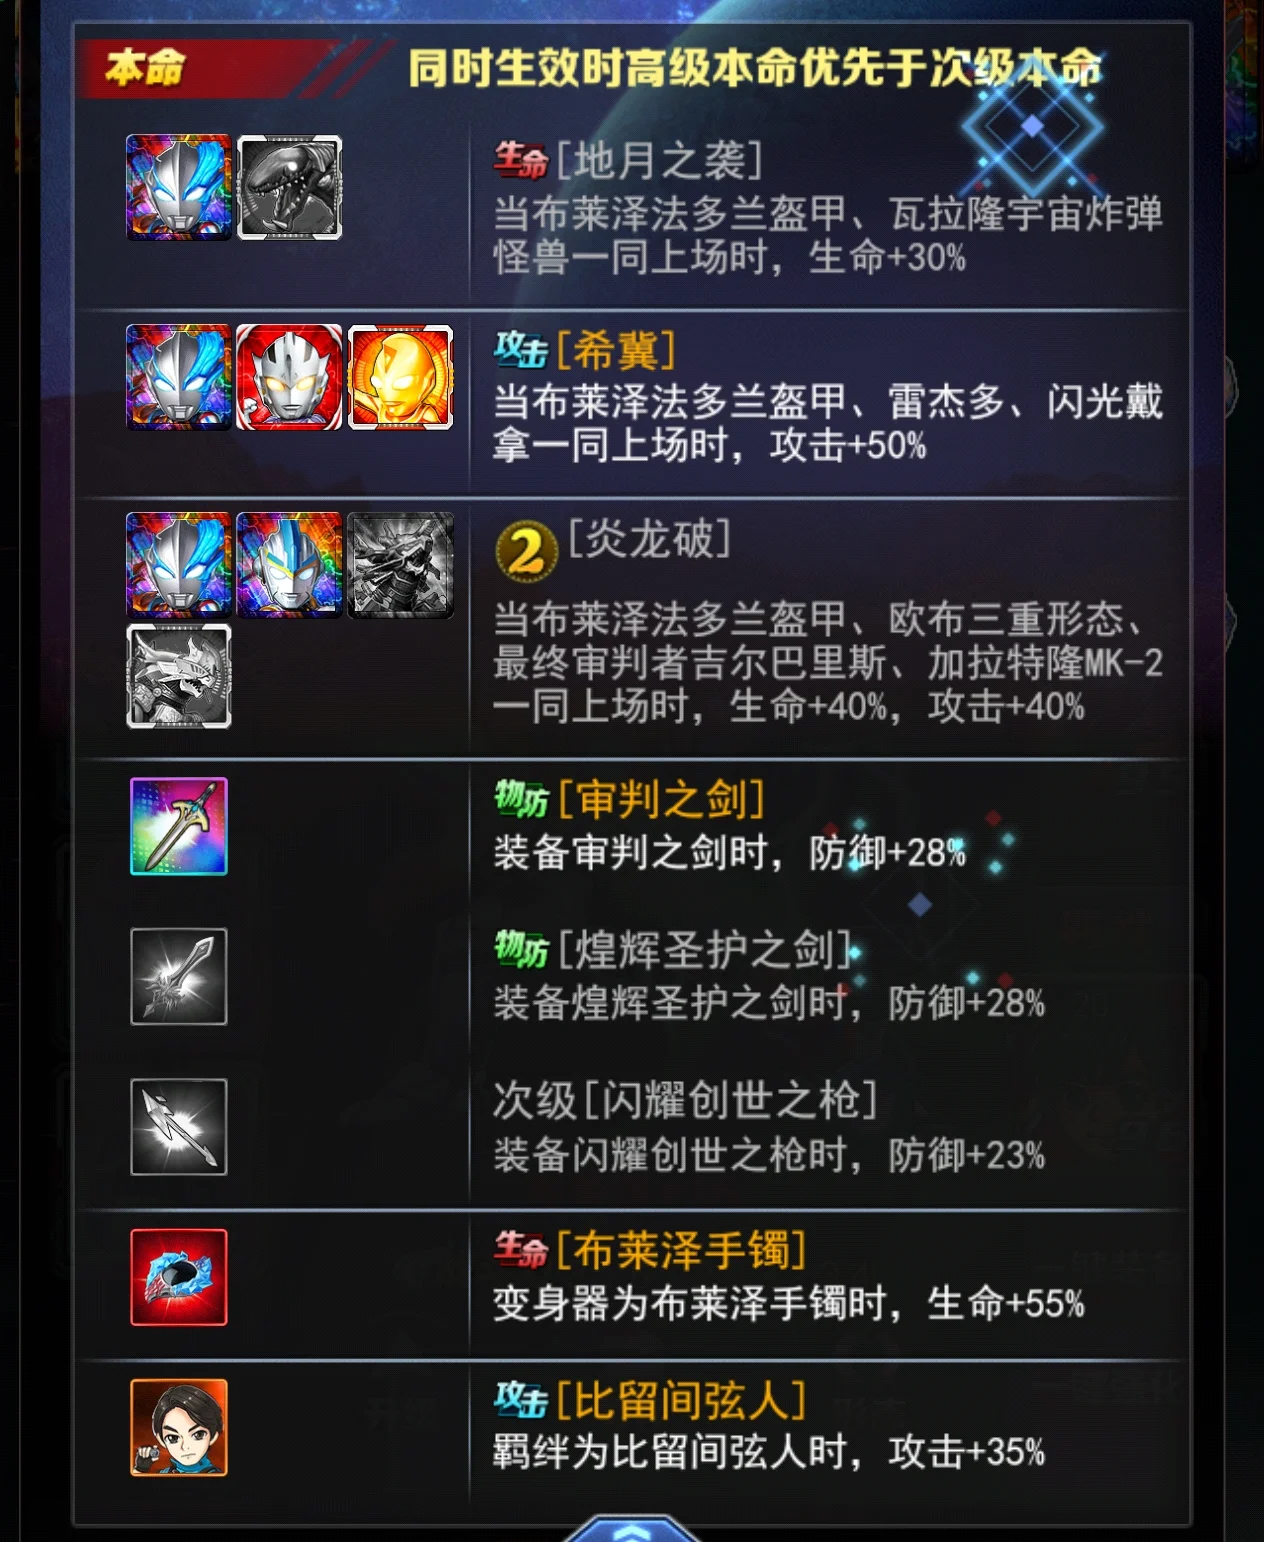
Task: Select the [地月之袭] bond title
Action: (659, 160)
